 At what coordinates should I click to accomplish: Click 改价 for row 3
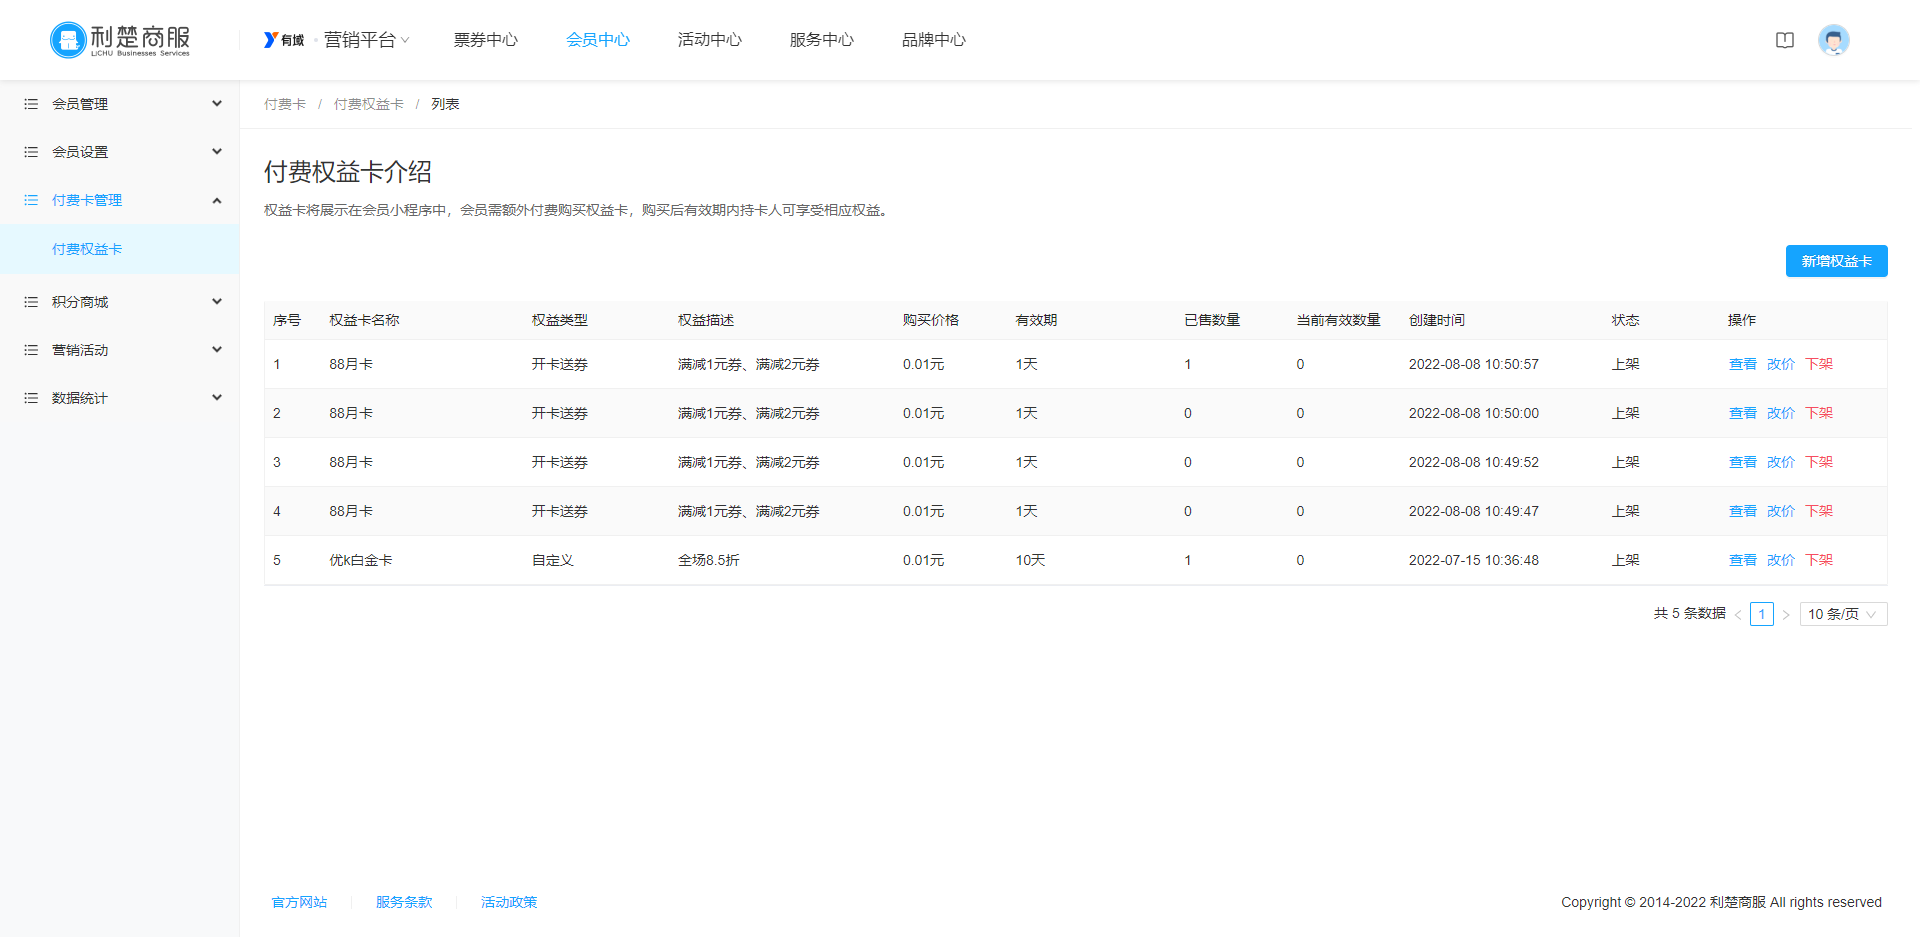[x=1781, y=462]
